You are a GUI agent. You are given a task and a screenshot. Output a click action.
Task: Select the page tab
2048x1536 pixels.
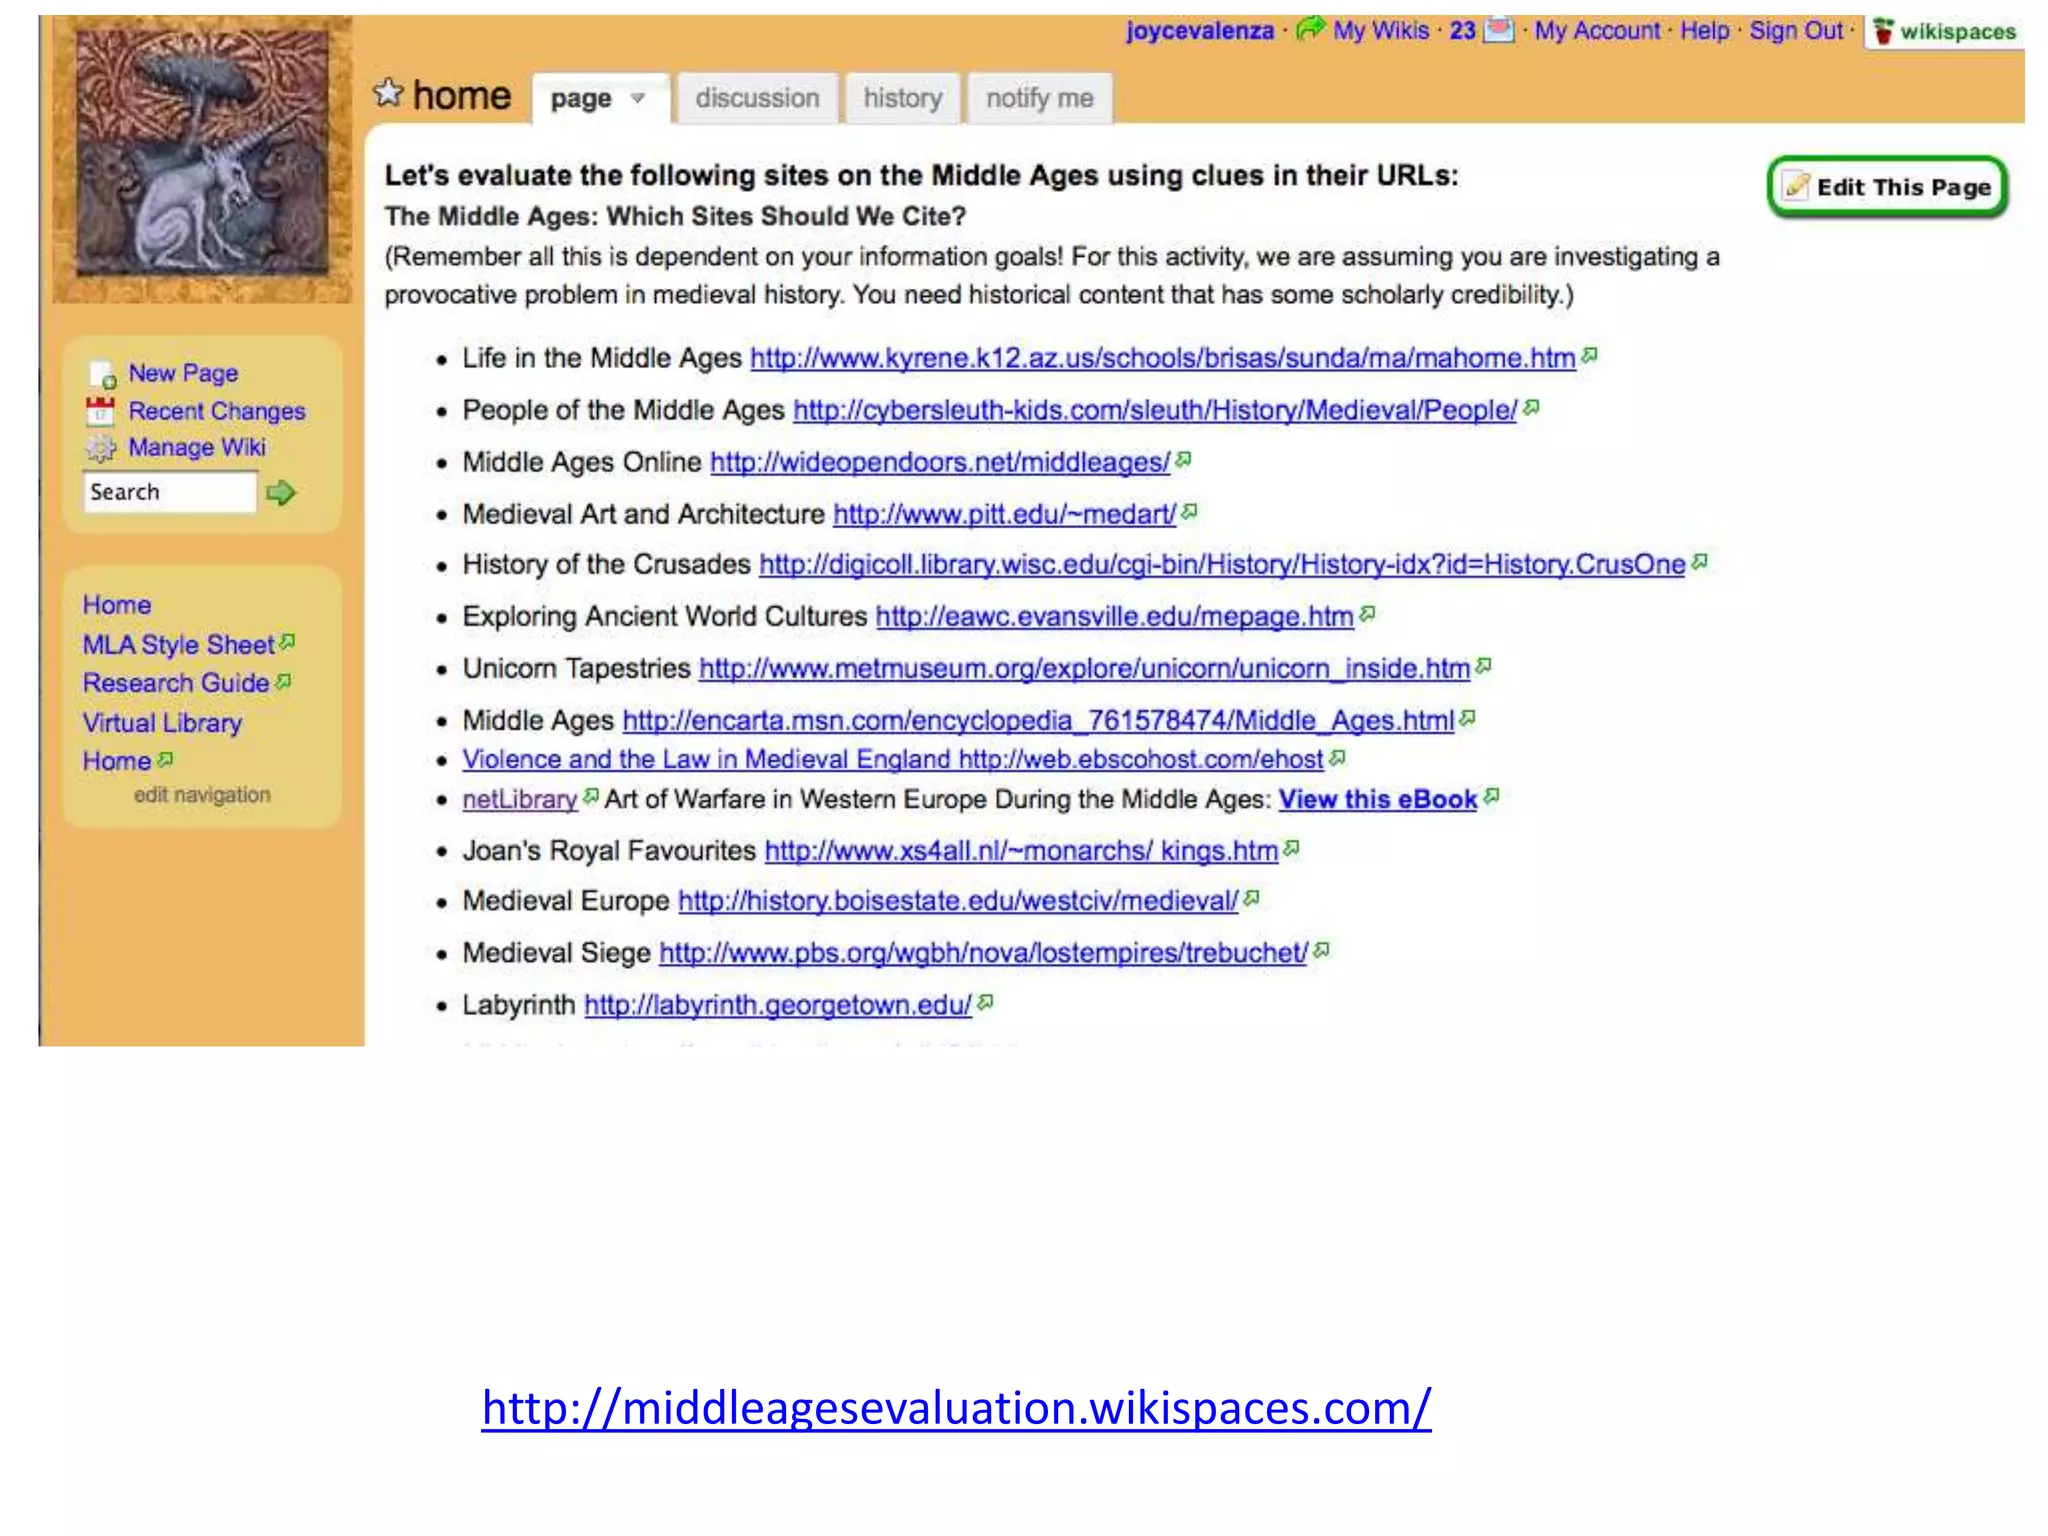tap(600, 98)
